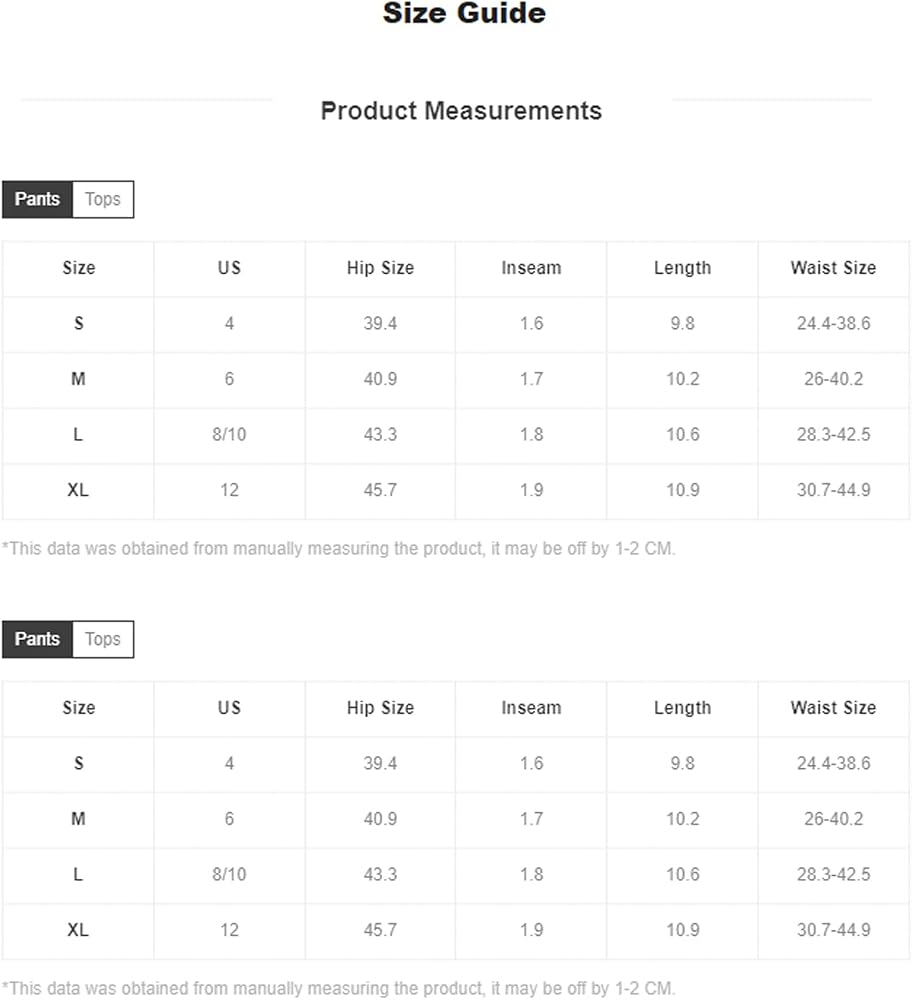
Task: Click the Product Measurements heading
Action: [461, 111]
